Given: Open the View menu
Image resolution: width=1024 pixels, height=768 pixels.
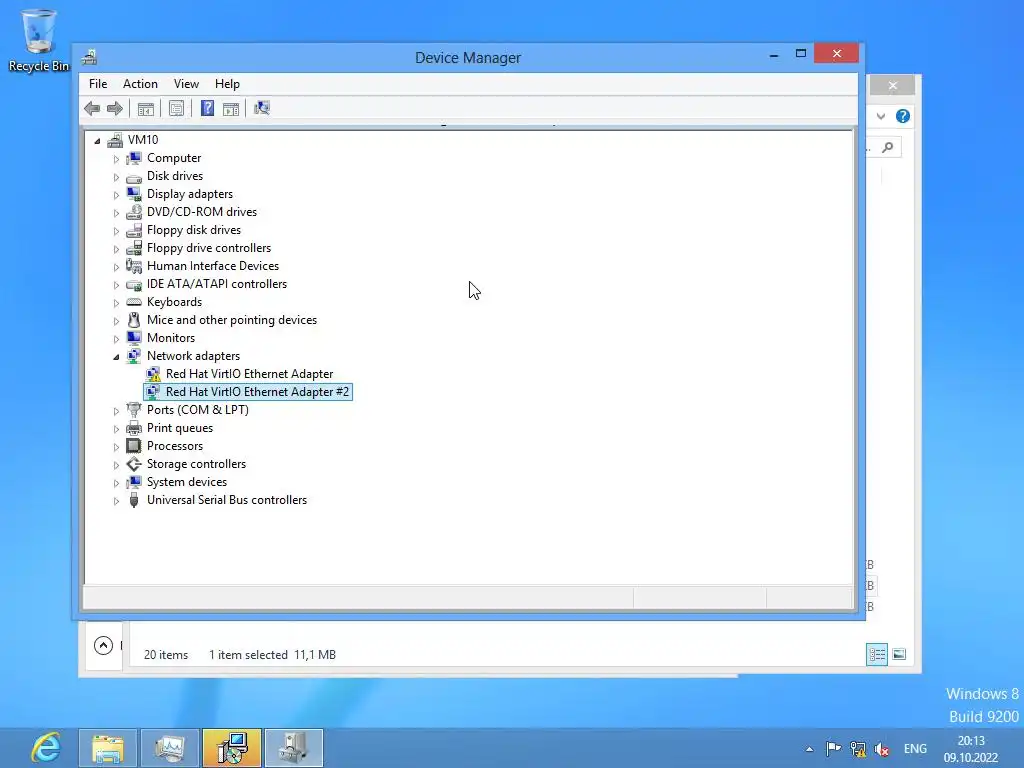Looking at the screenshot, I should (x=186, y=84).
